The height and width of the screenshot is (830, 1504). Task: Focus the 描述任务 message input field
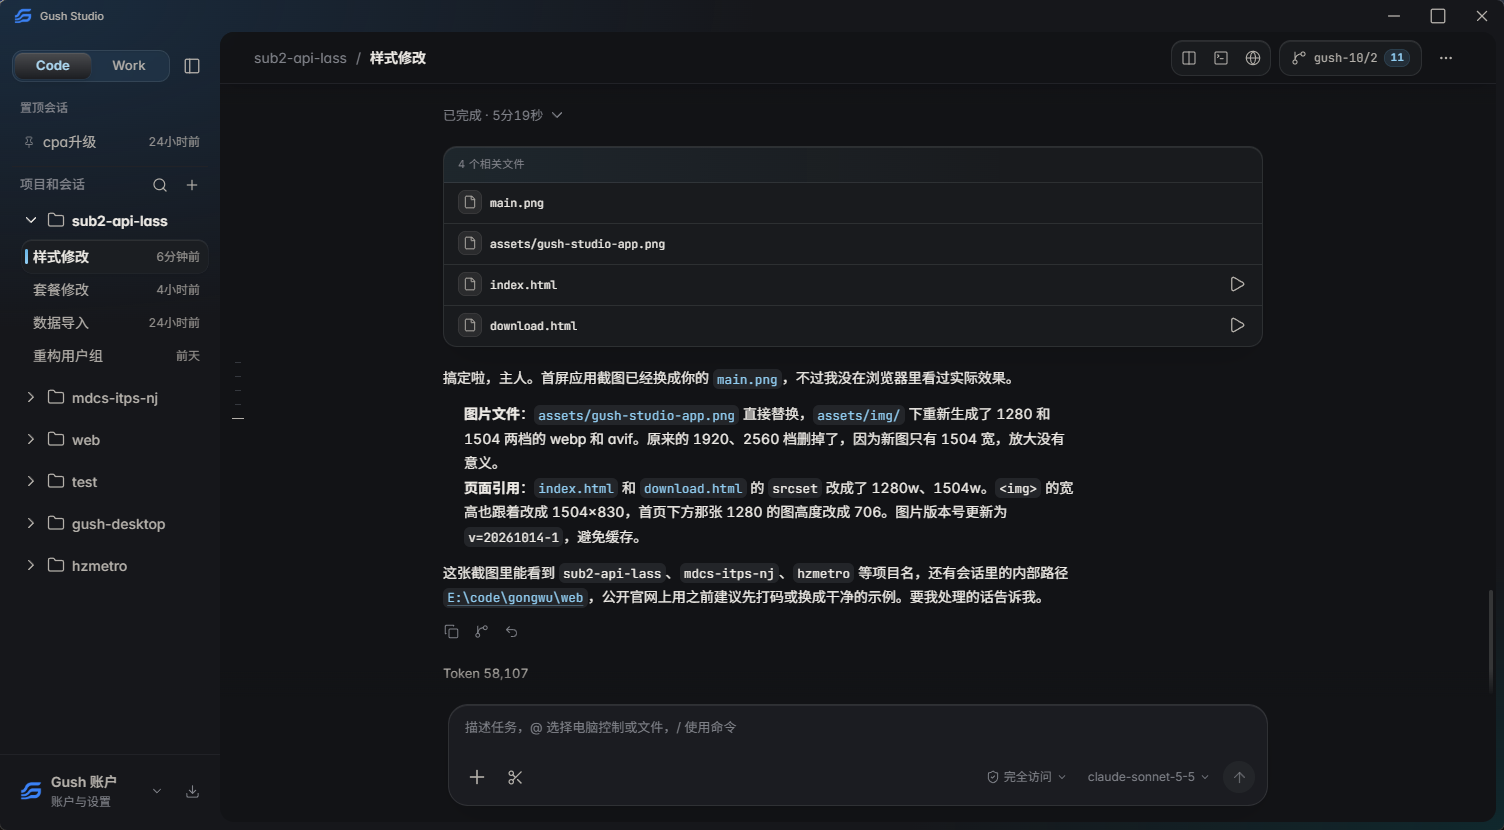857,728
